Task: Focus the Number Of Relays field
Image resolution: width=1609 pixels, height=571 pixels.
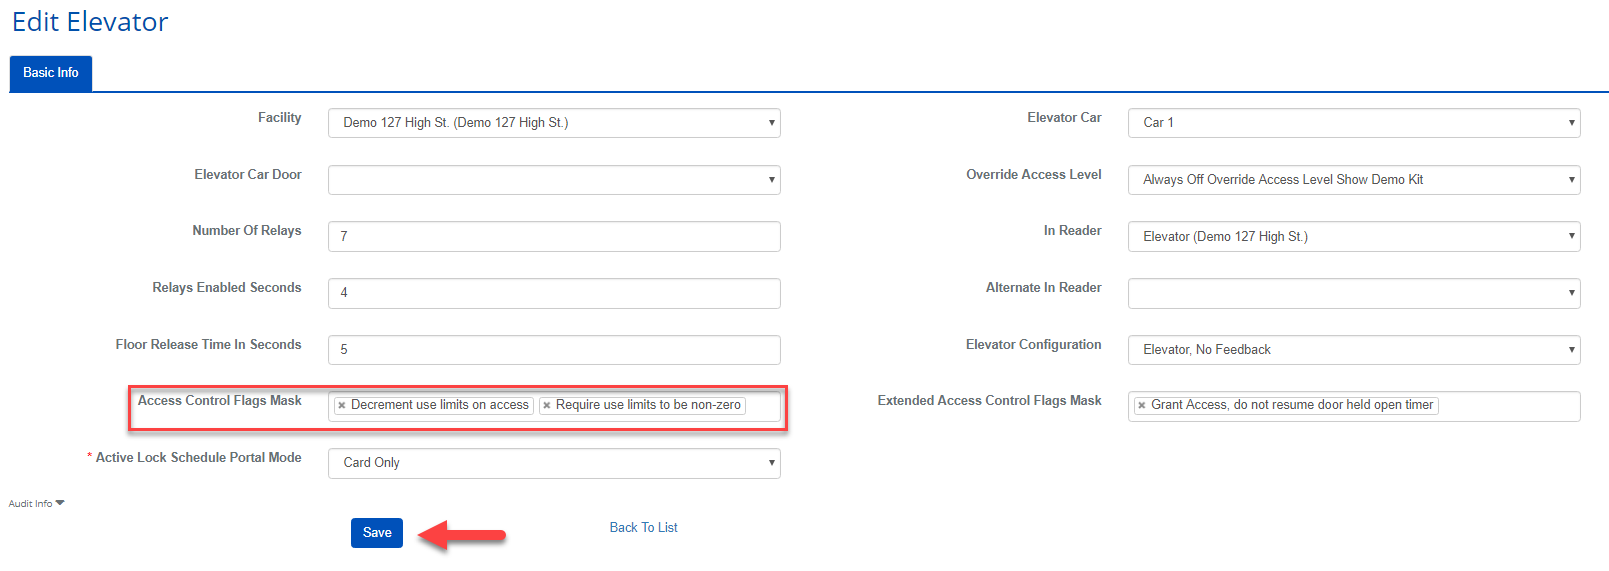Action: tap(554, 237)
